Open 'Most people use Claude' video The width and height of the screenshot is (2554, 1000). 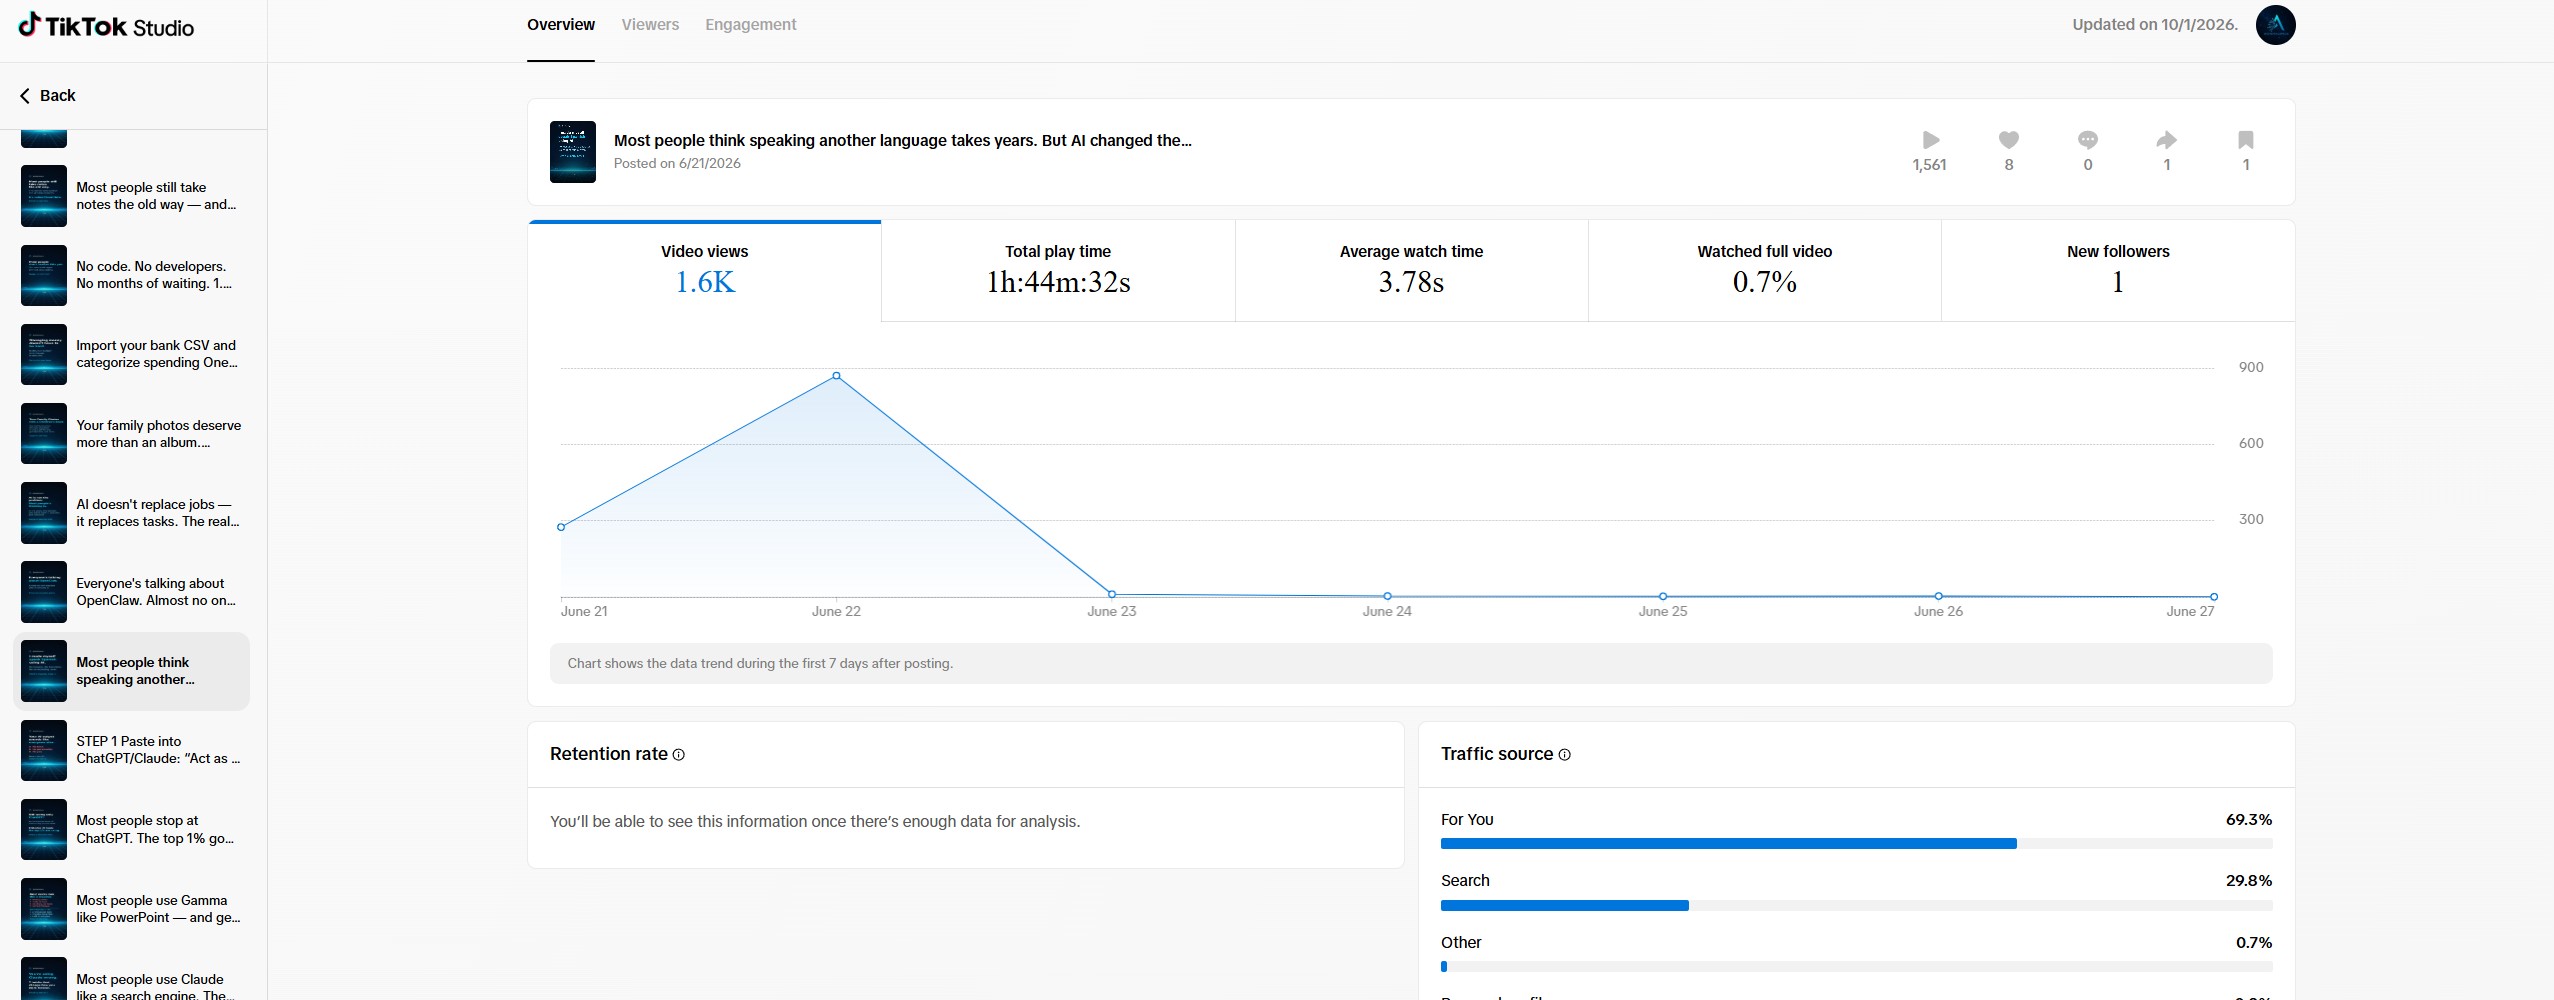point(132,980)
